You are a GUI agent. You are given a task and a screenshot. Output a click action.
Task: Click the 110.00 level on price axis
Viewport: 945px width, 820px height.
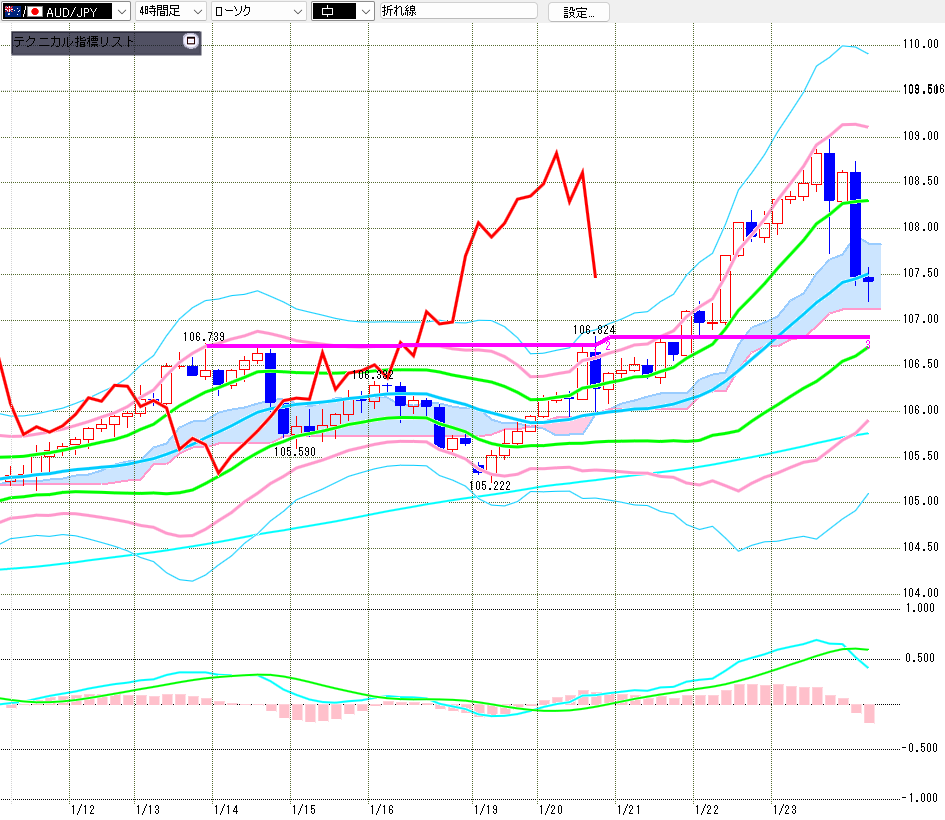920,45
